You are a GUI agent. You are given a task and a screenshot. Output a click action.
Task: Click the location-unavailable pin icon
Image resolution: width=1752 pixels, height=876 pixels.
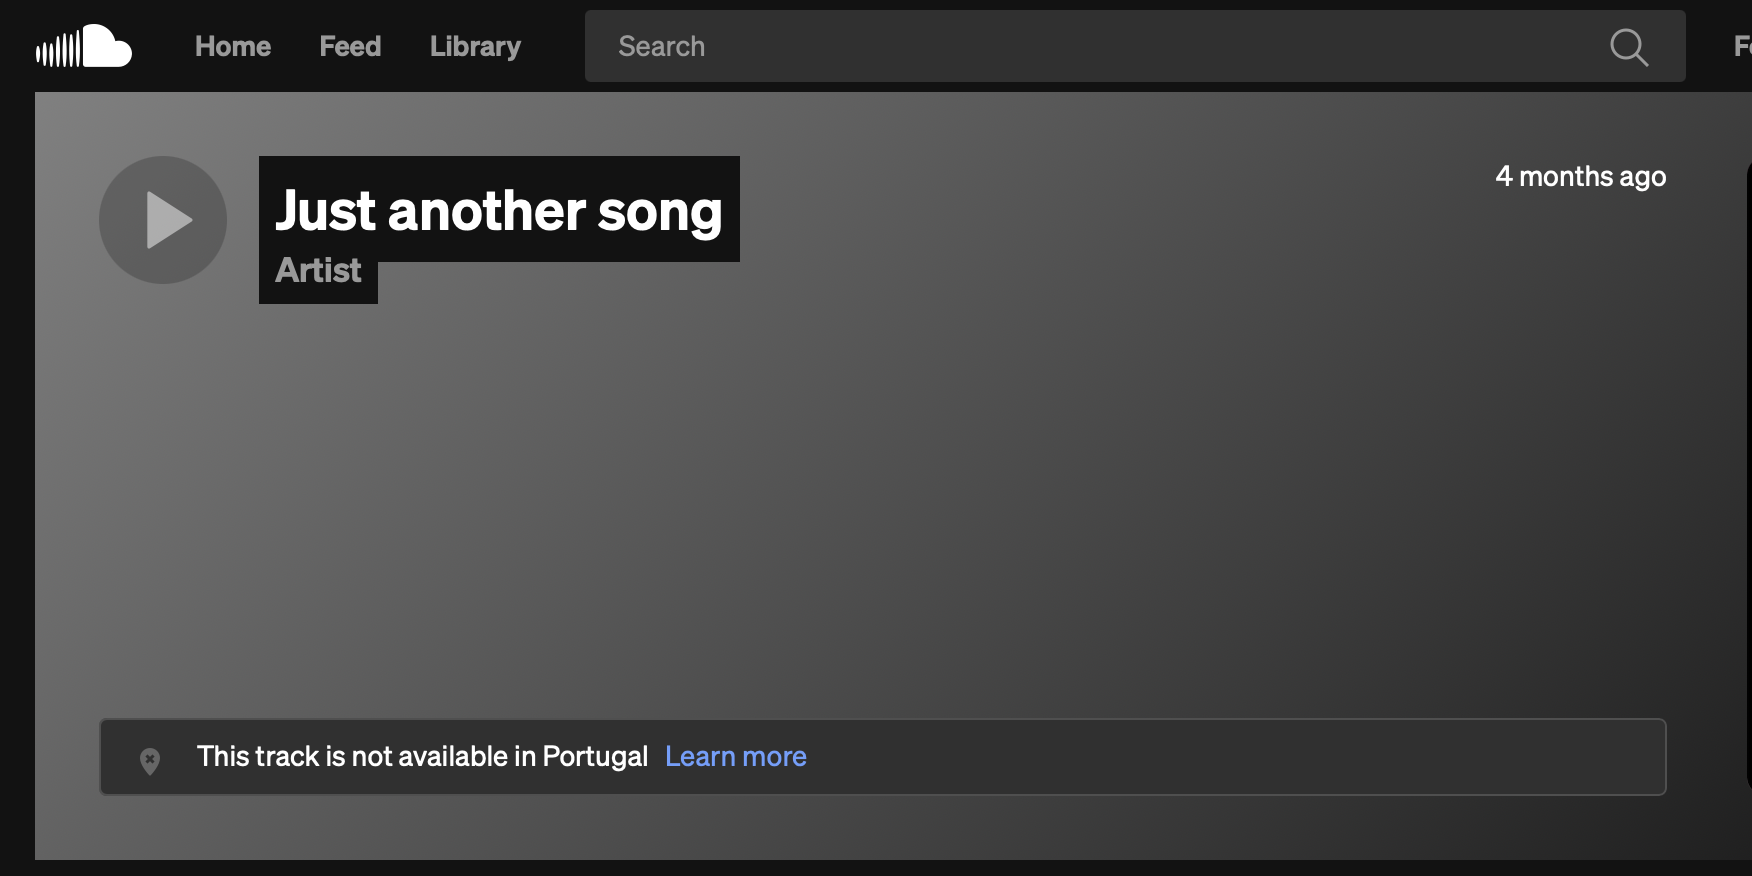(x=150, y=761)
